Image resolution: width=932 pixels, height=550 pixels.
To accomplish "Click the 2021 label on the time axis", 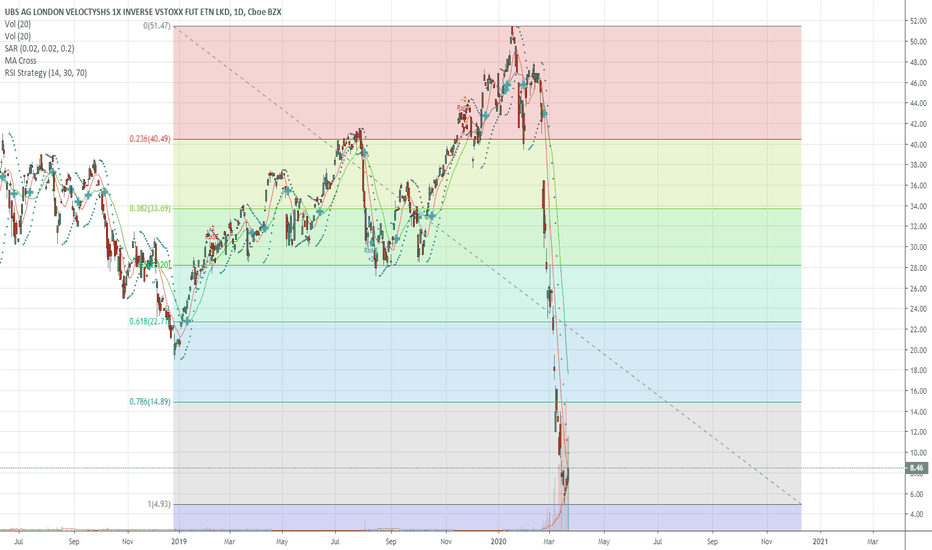I will click(x=820, y=542).
